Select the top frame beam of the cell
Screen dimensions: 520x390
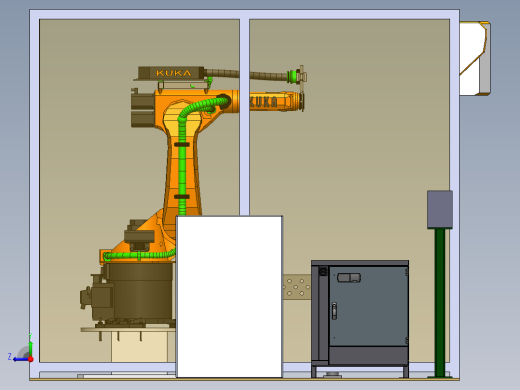point(244,14)
